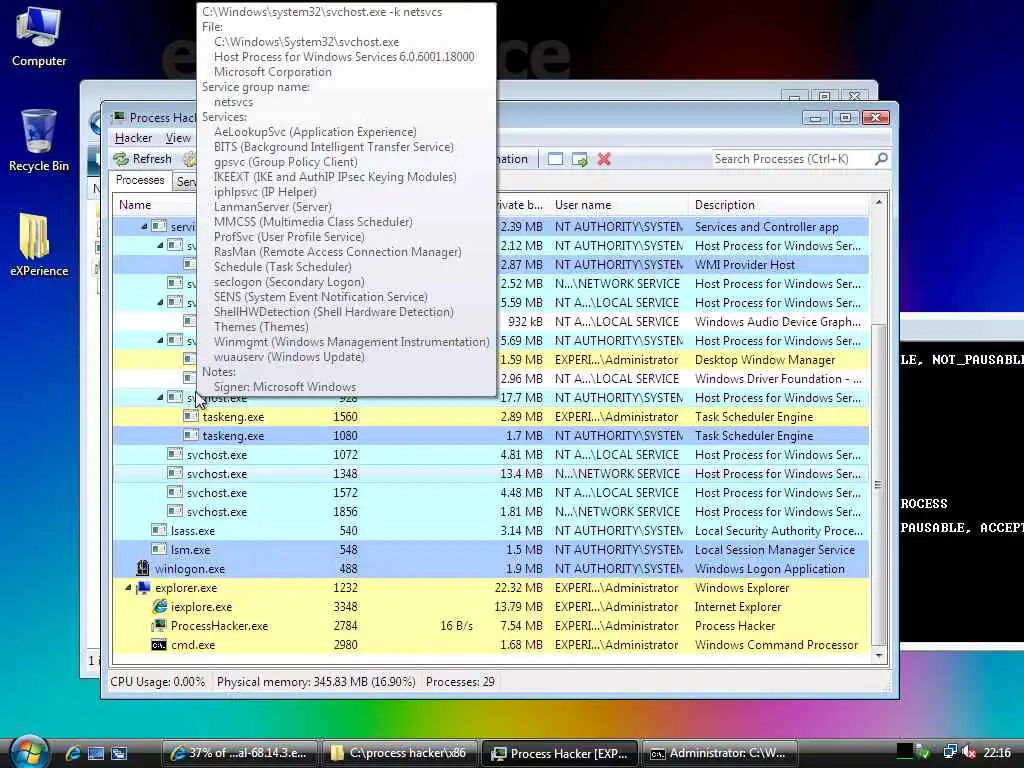Sort by the User name column header
Viewport: 1024px width, 768px height.
coord(618,205)
